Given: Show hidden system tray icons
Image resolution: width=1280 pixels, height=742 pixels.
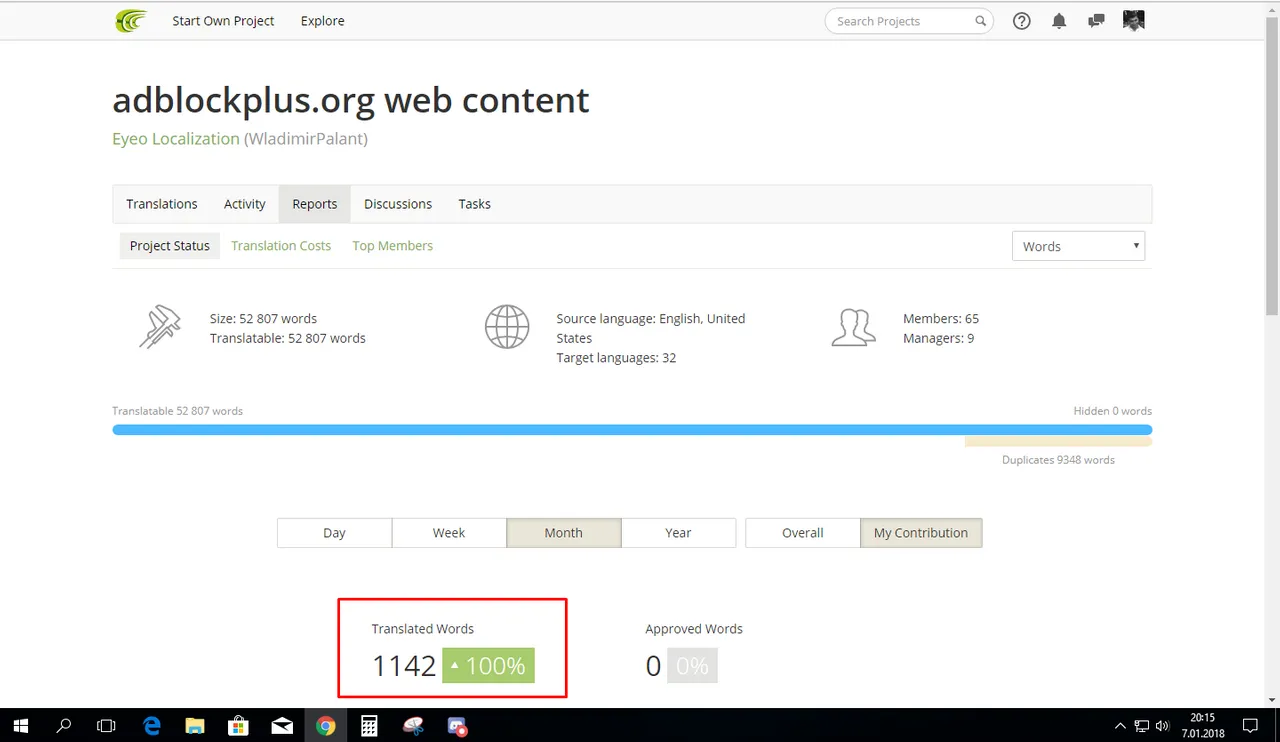Looking at the screenshot, I should (x=1120, y=726).
